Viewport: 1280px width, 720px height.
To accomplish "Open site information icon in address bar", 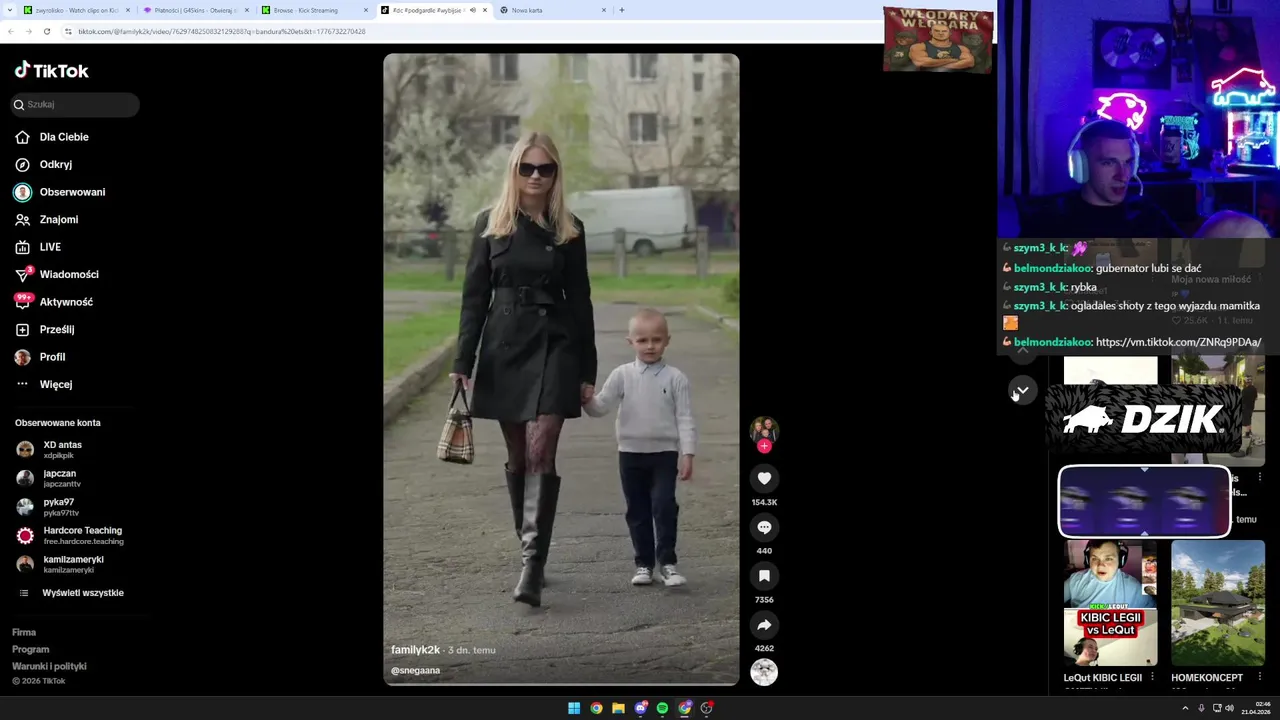I will tap(68, 32).
